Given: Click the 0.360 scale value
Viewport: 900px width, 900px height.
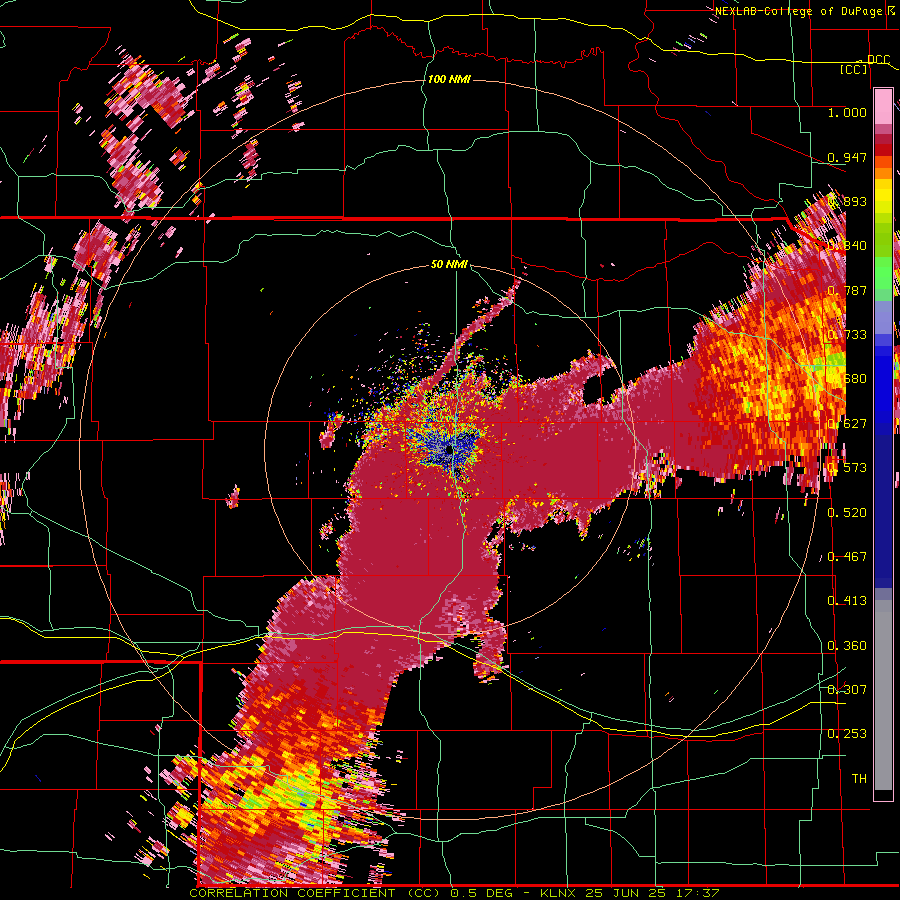Looking at the screenshot, I should click(x=847, y=645).
